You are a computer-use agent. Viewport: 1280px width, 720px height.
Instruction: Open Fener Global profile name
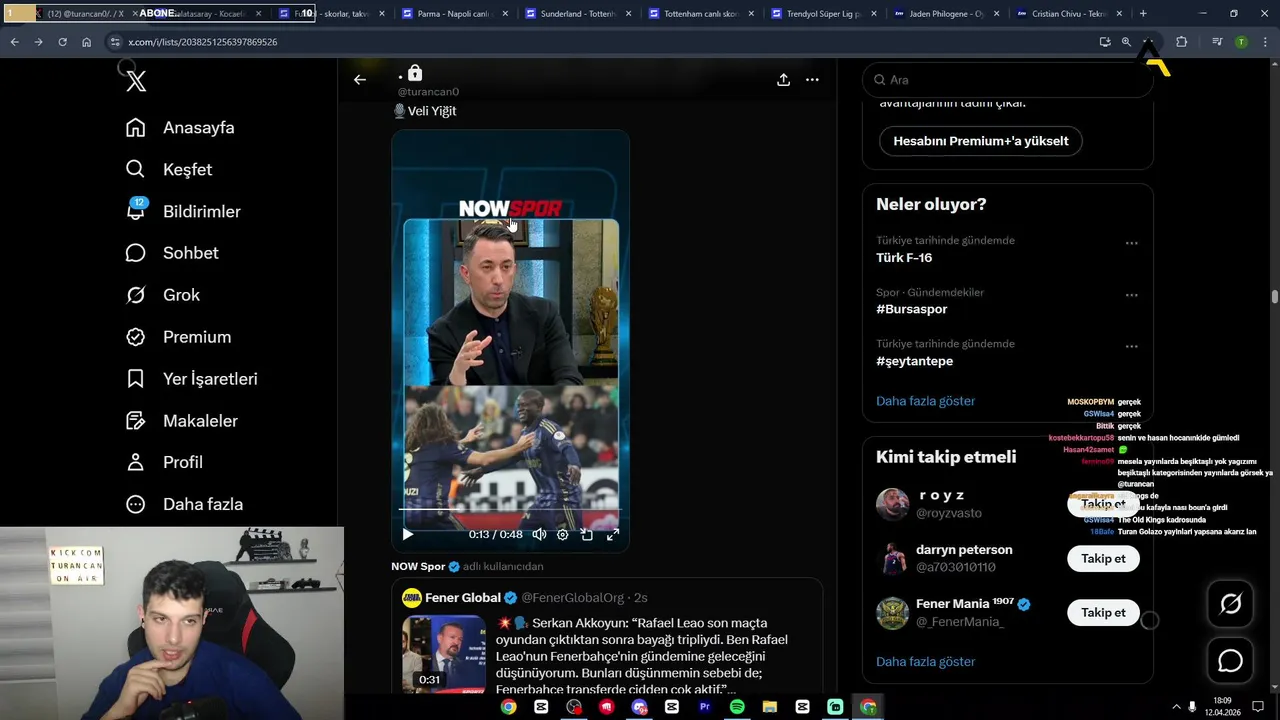click(463, 598)
